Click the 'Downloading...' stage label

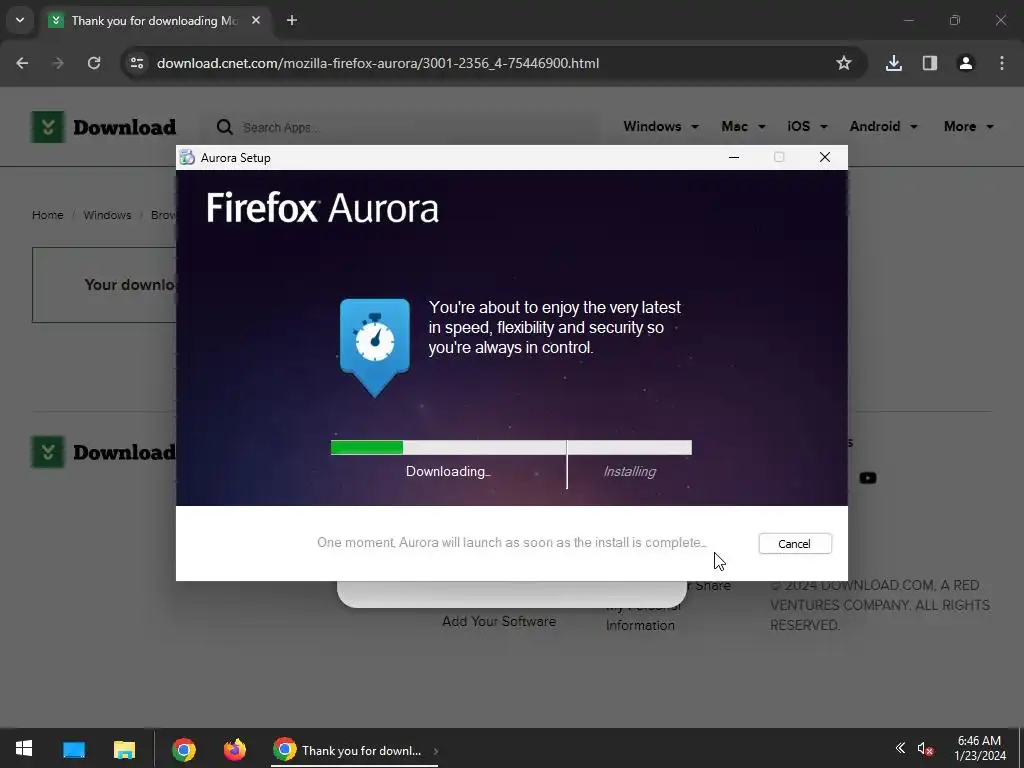(x=448, y=472)
